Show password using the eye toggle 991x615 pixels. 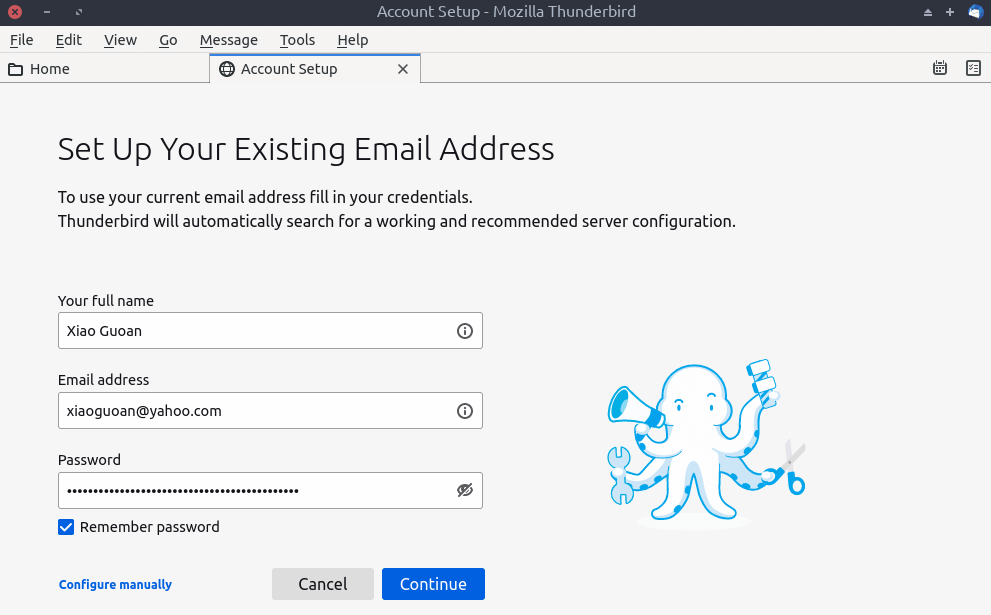pyautogui.click(x=464, y=490)
